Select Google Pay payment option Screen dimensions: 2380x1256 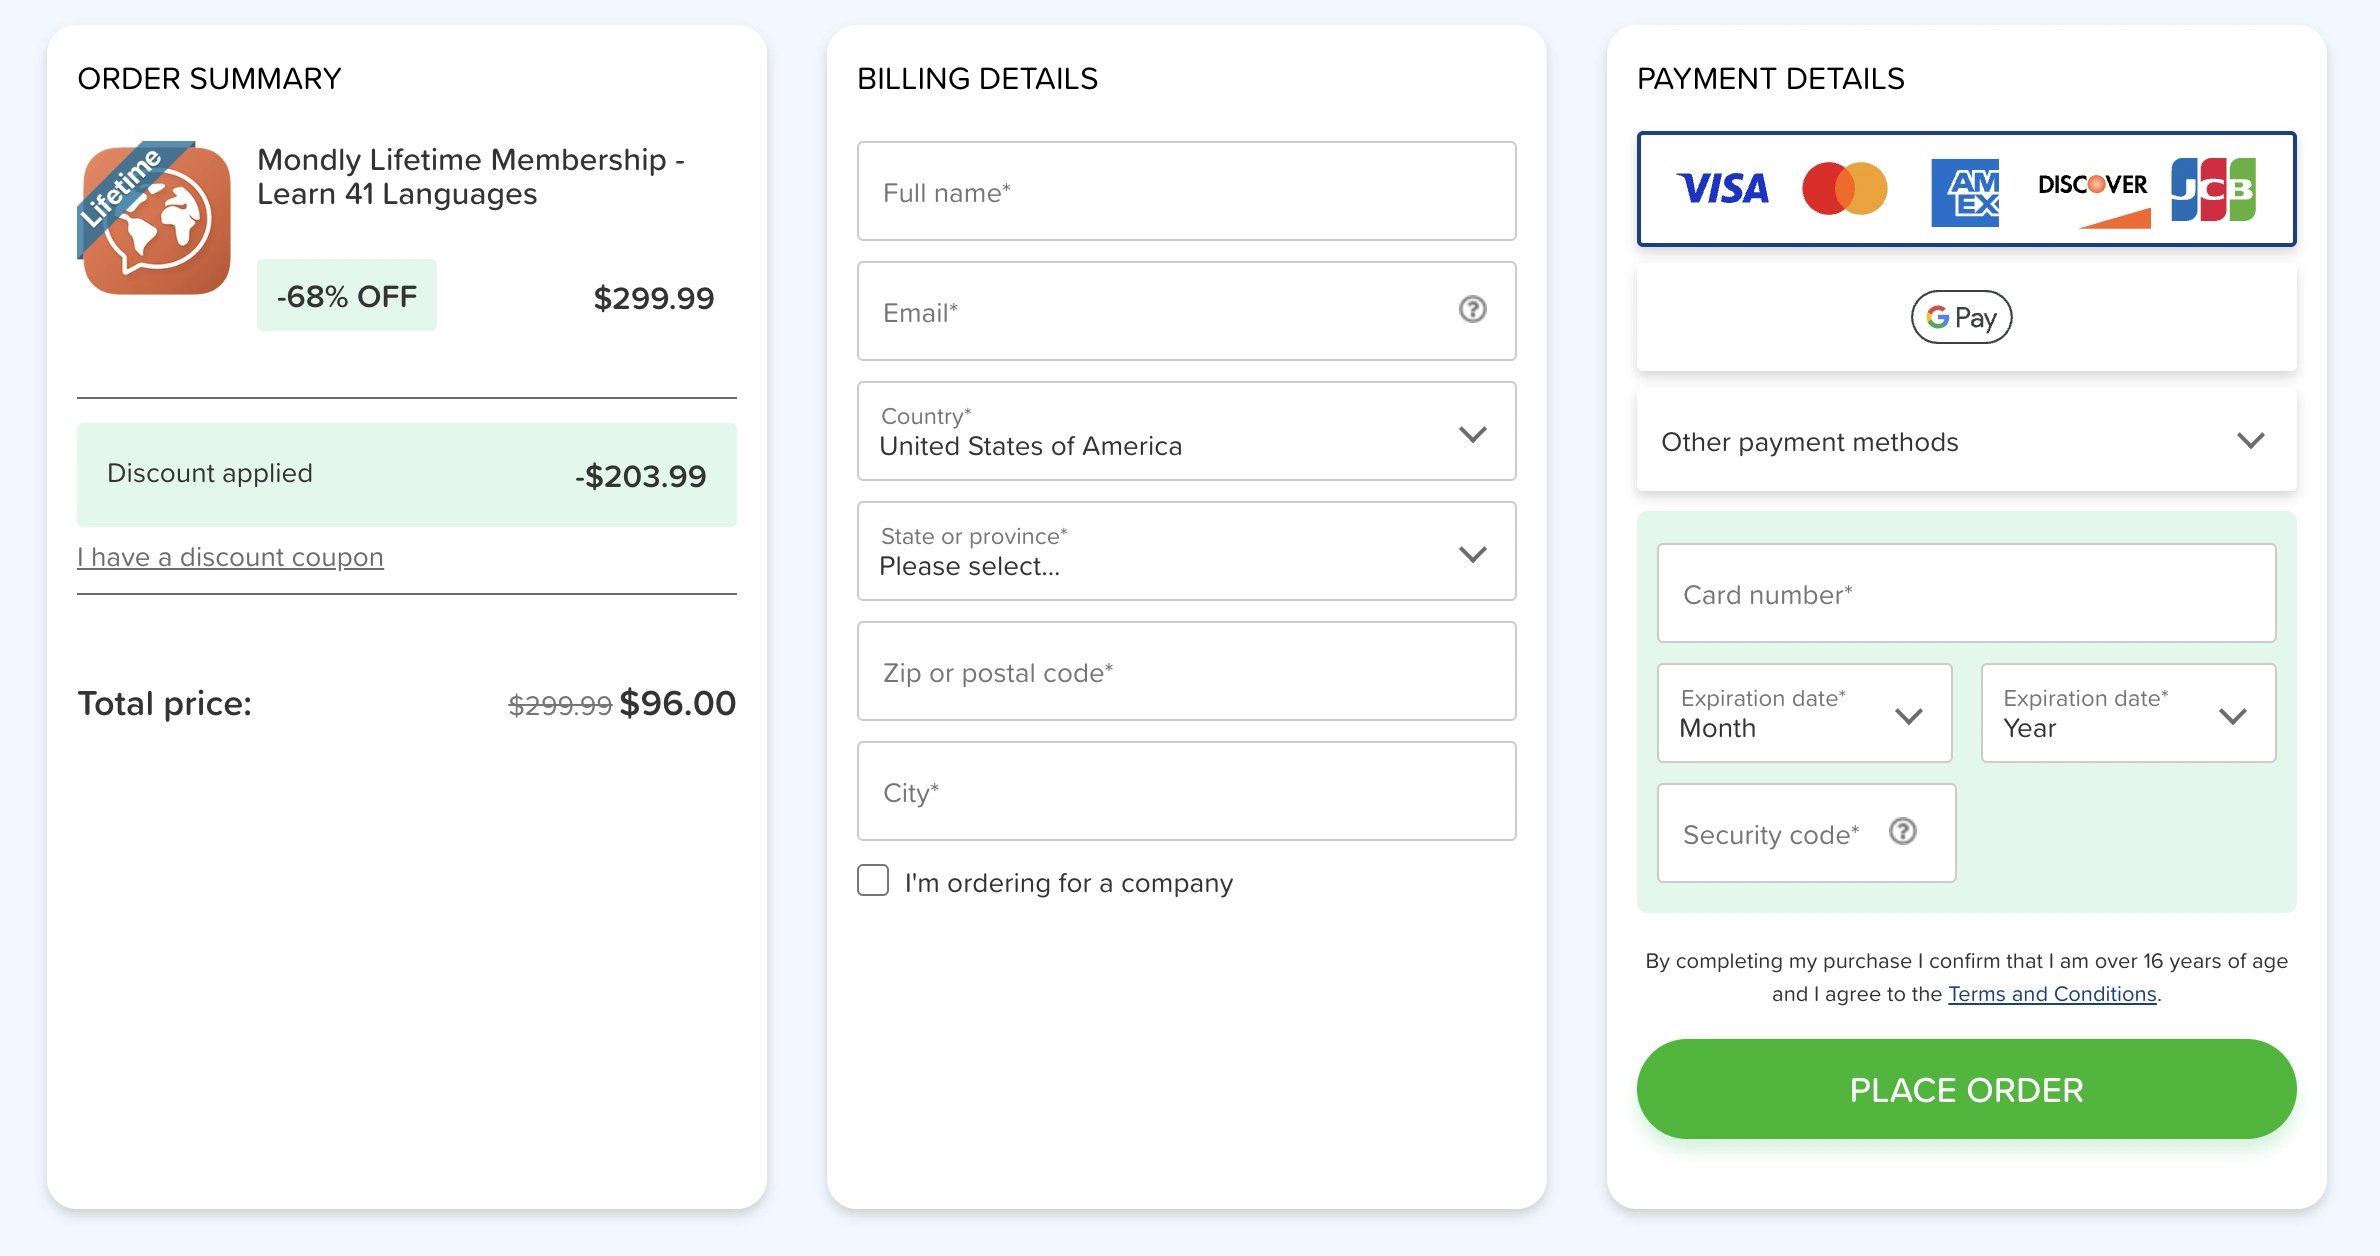[1961, 317]
